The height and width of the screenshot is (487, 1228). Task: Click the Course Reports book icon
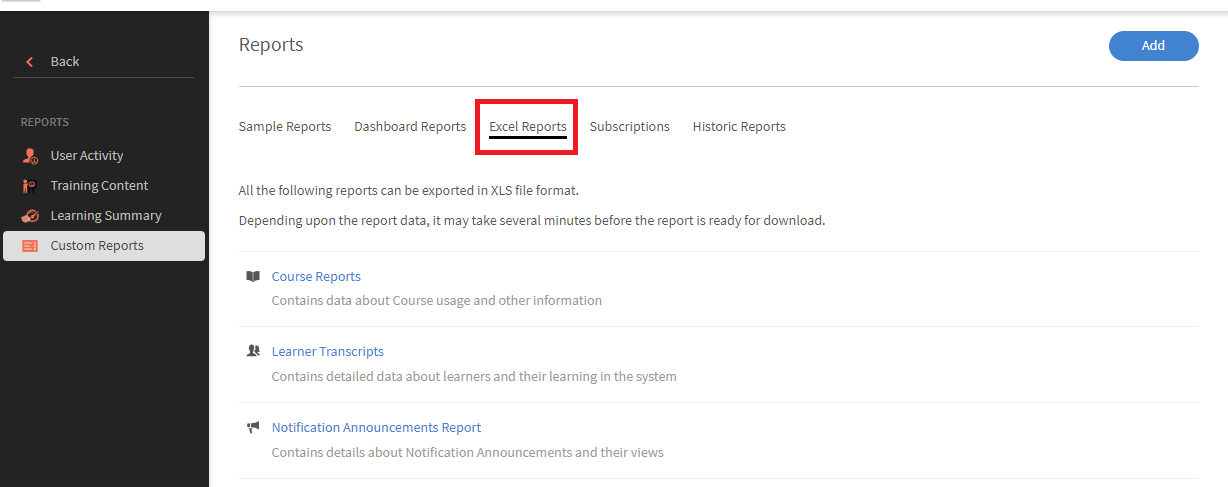(x=253, y=276)
